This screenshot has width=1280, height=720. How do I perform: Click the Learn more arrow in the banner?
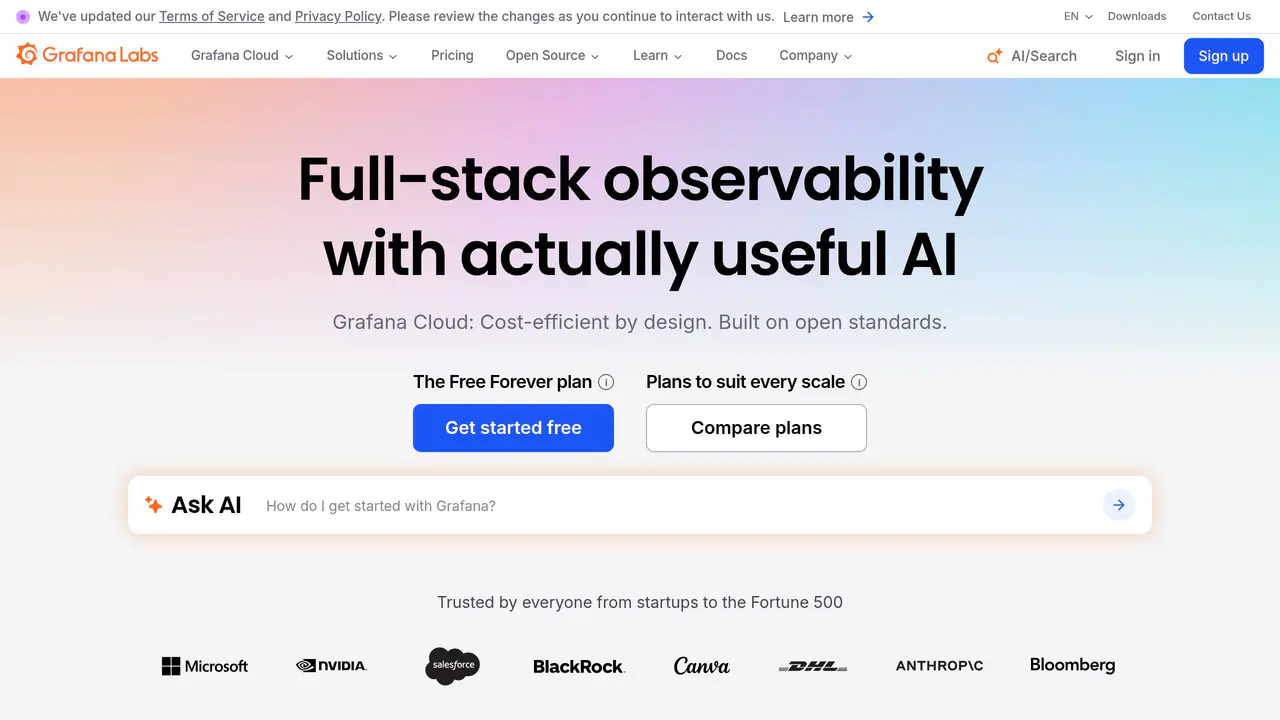[868, 17]
